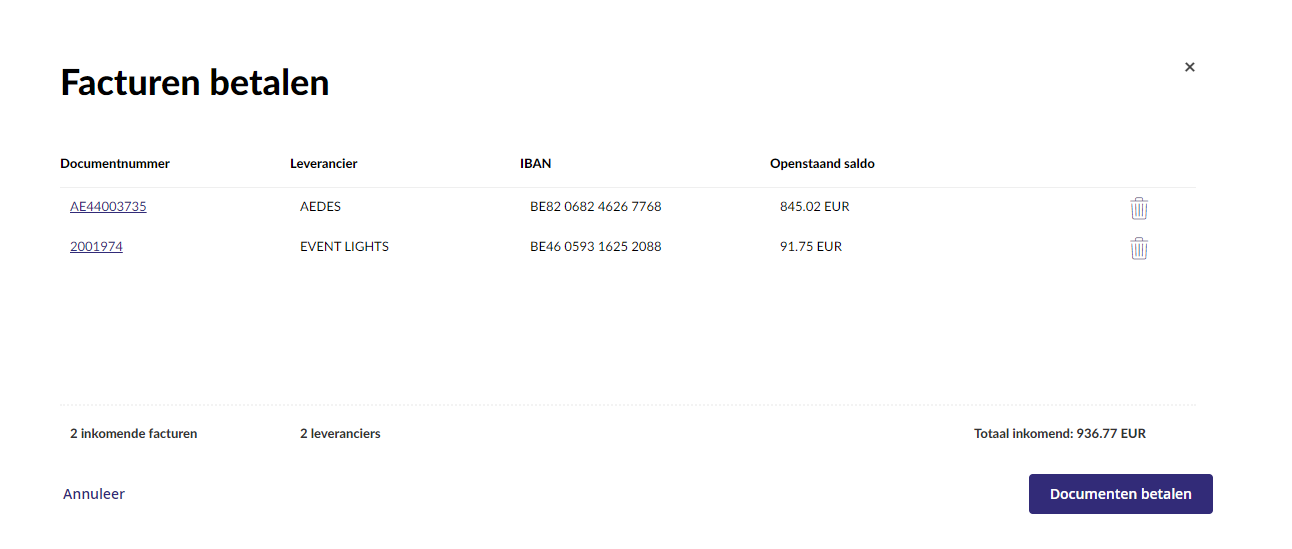Select the Leverancier column header

click(324, 164)
